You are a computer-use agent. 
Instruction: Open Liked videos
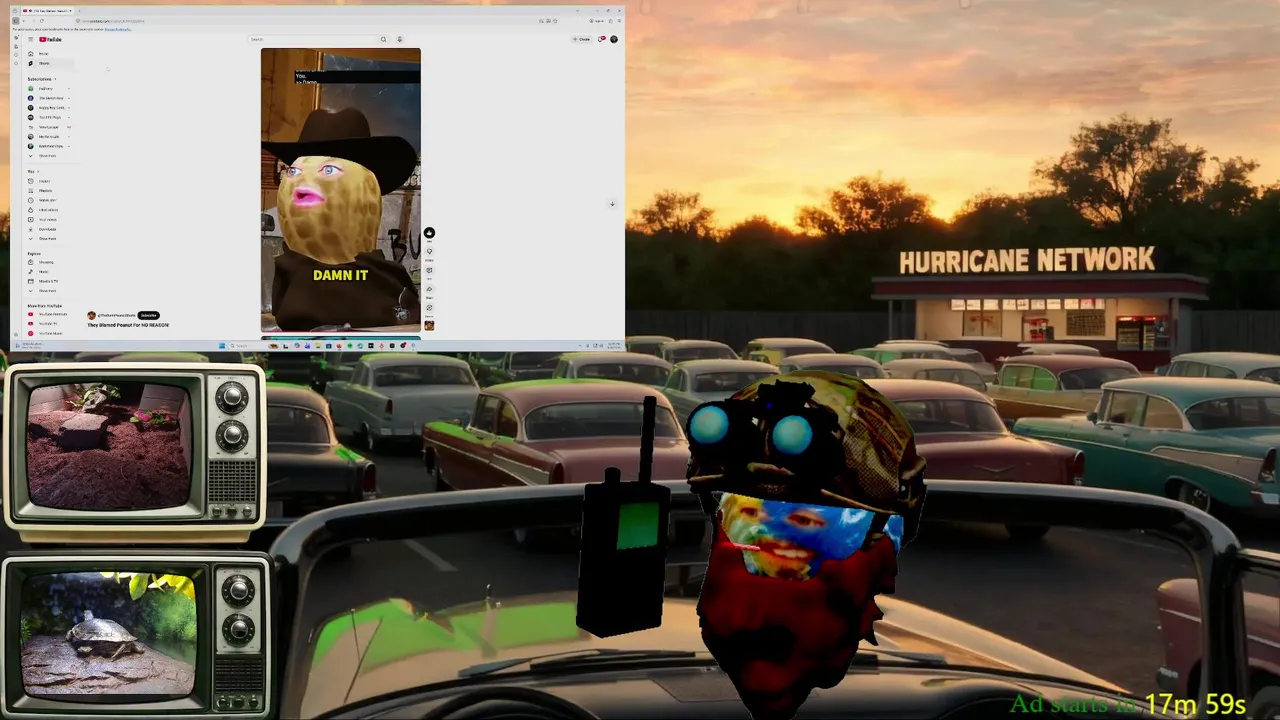click(48, 210)
